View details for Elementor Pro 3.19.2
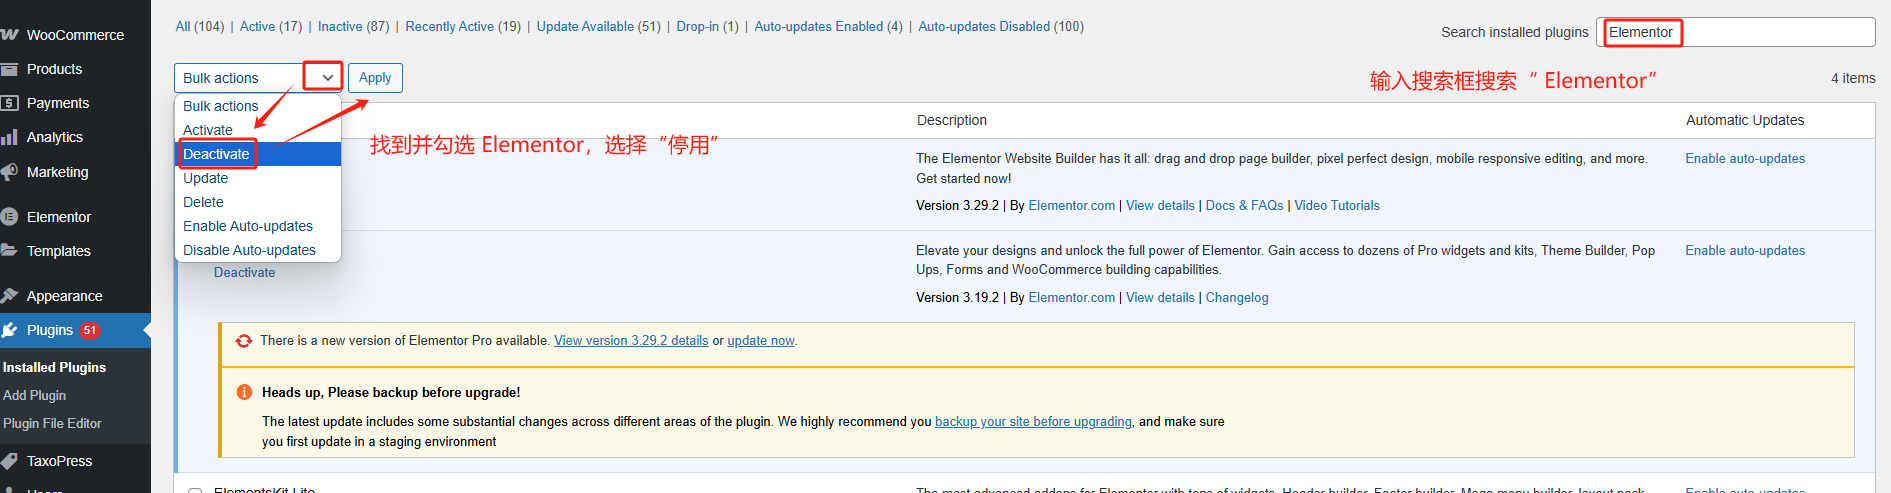 (x=1160, y=297)
